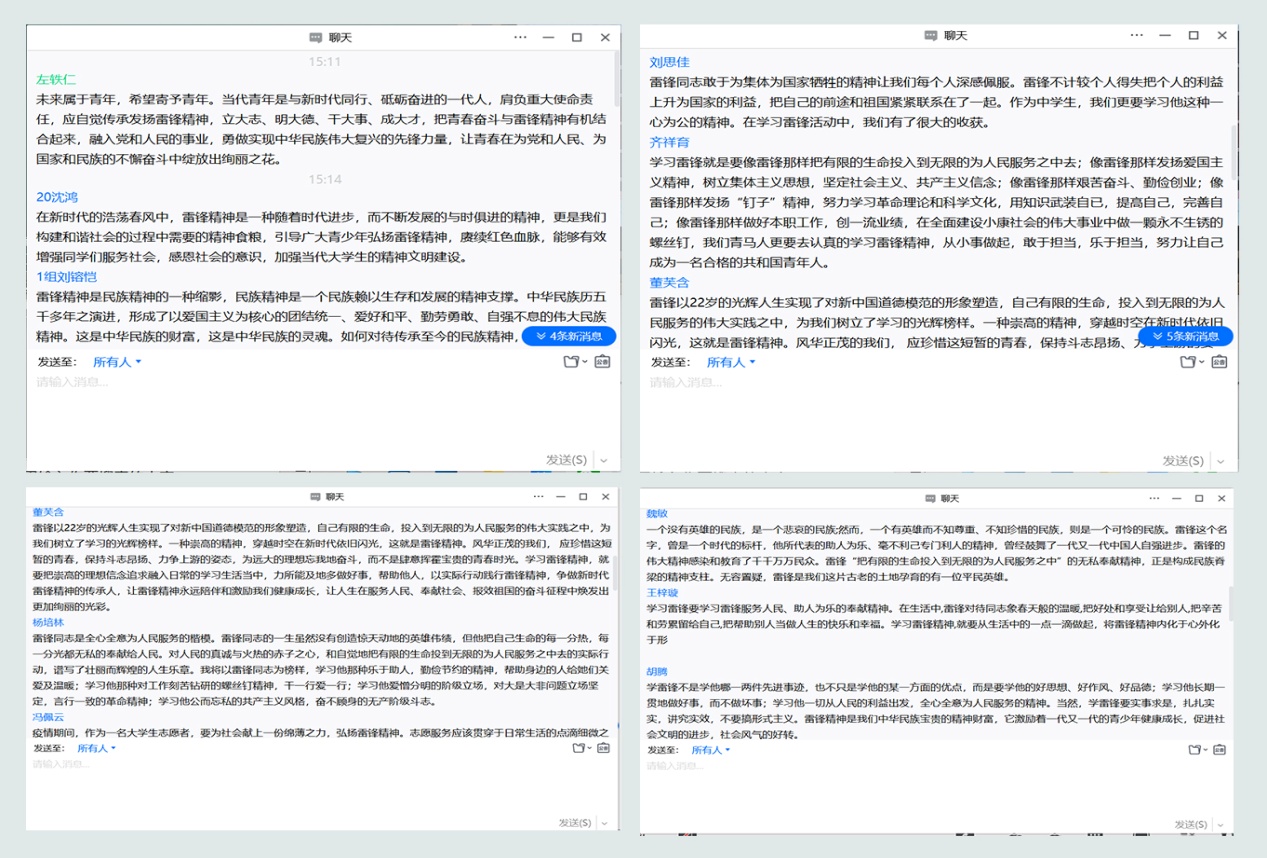
Task: Expand send options arrow in bottom-left chat
Action: pos(604,823)
